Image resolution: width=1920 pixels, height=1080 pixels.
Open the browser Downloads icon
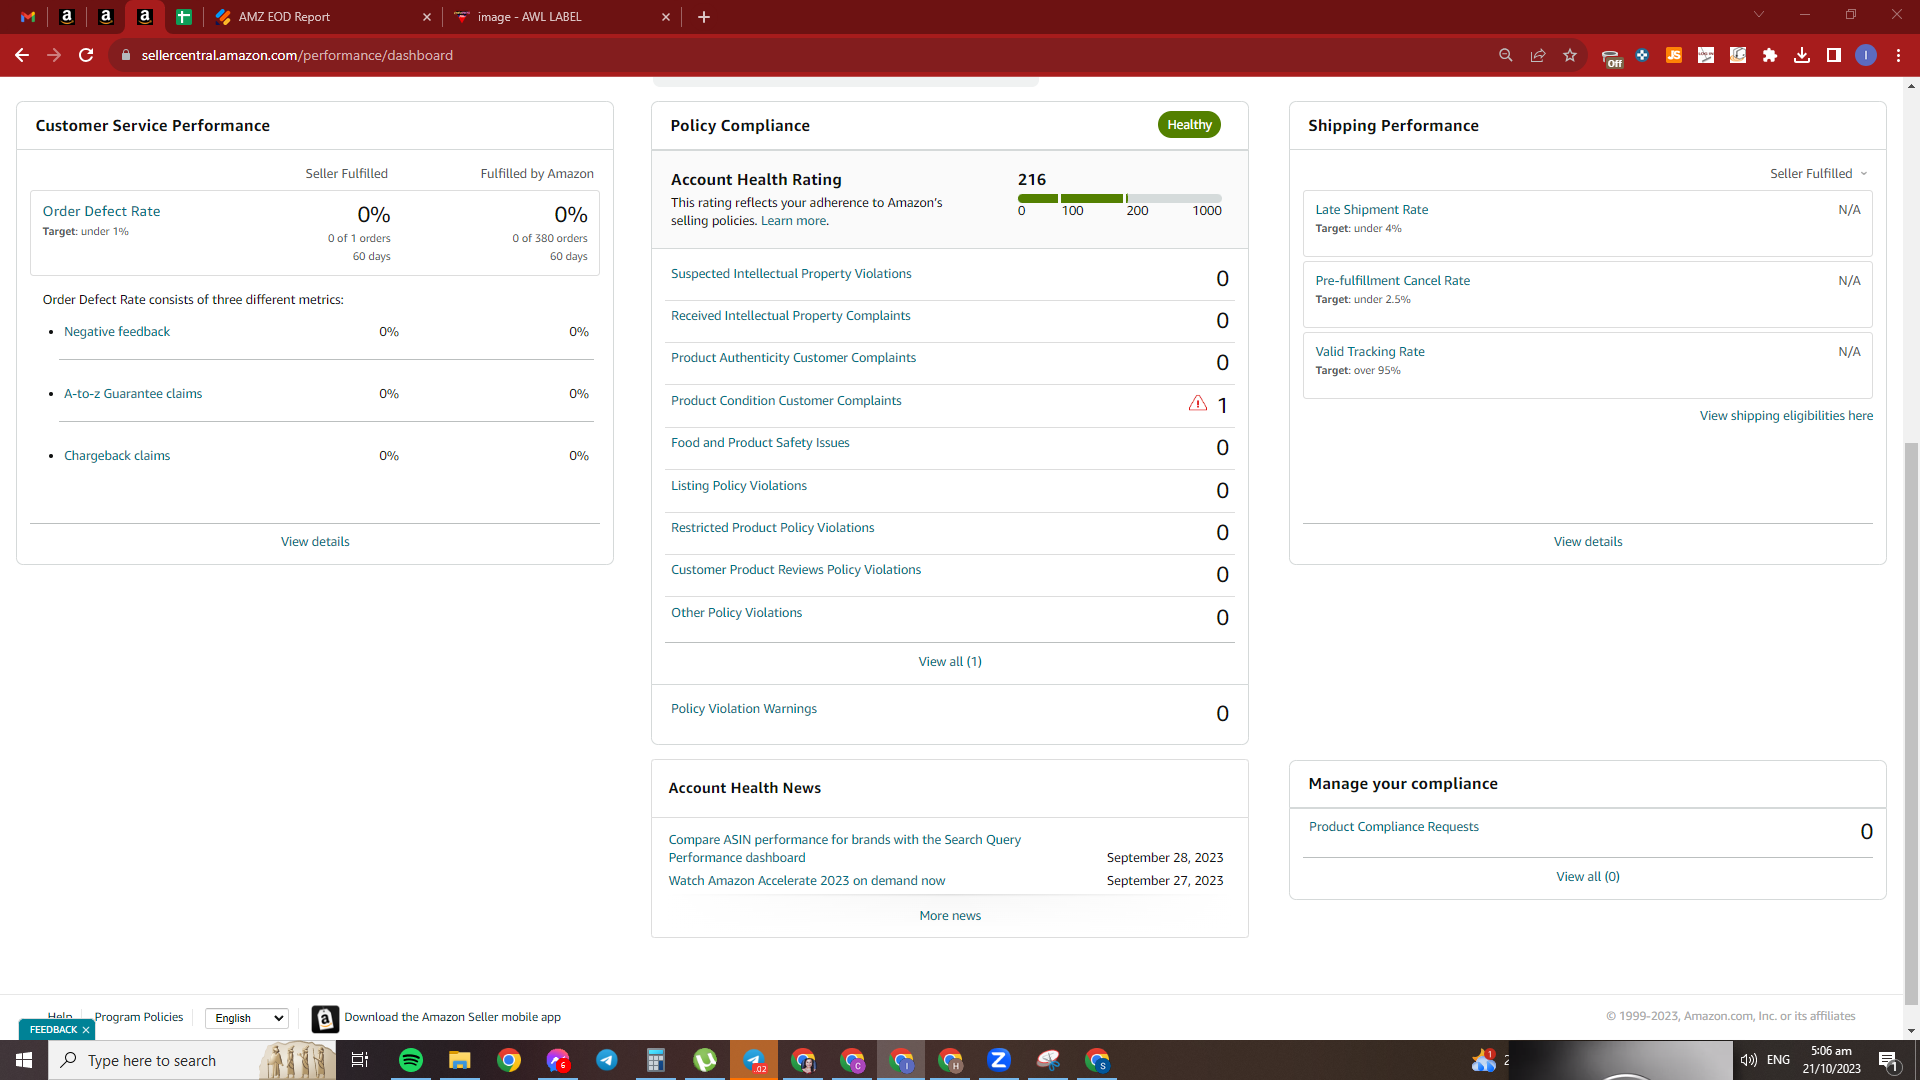pyautogui.click(x=1802, y=55)
